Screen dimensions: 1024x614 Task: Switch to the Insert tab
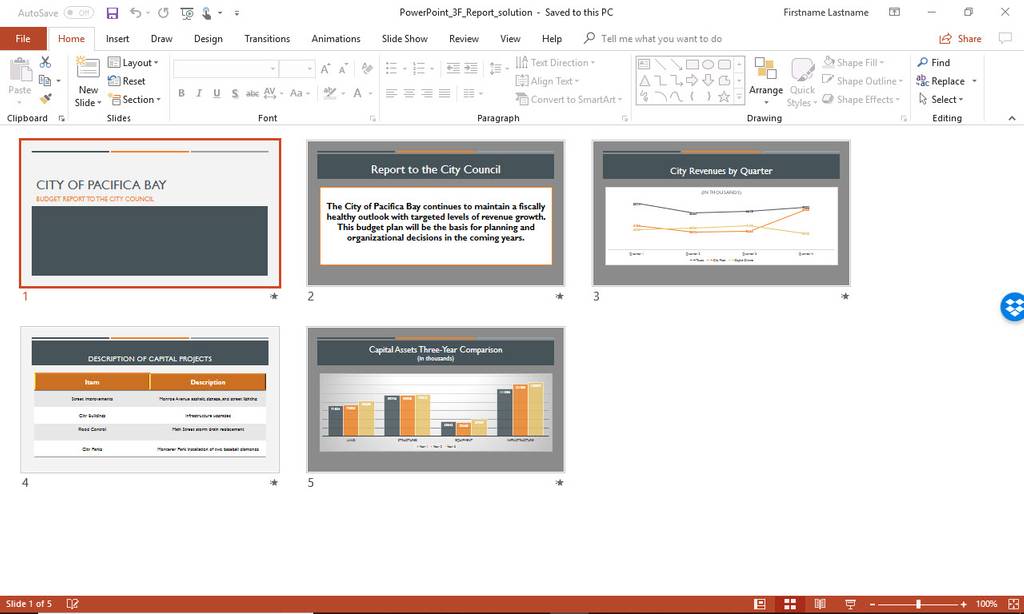point(118,39)
